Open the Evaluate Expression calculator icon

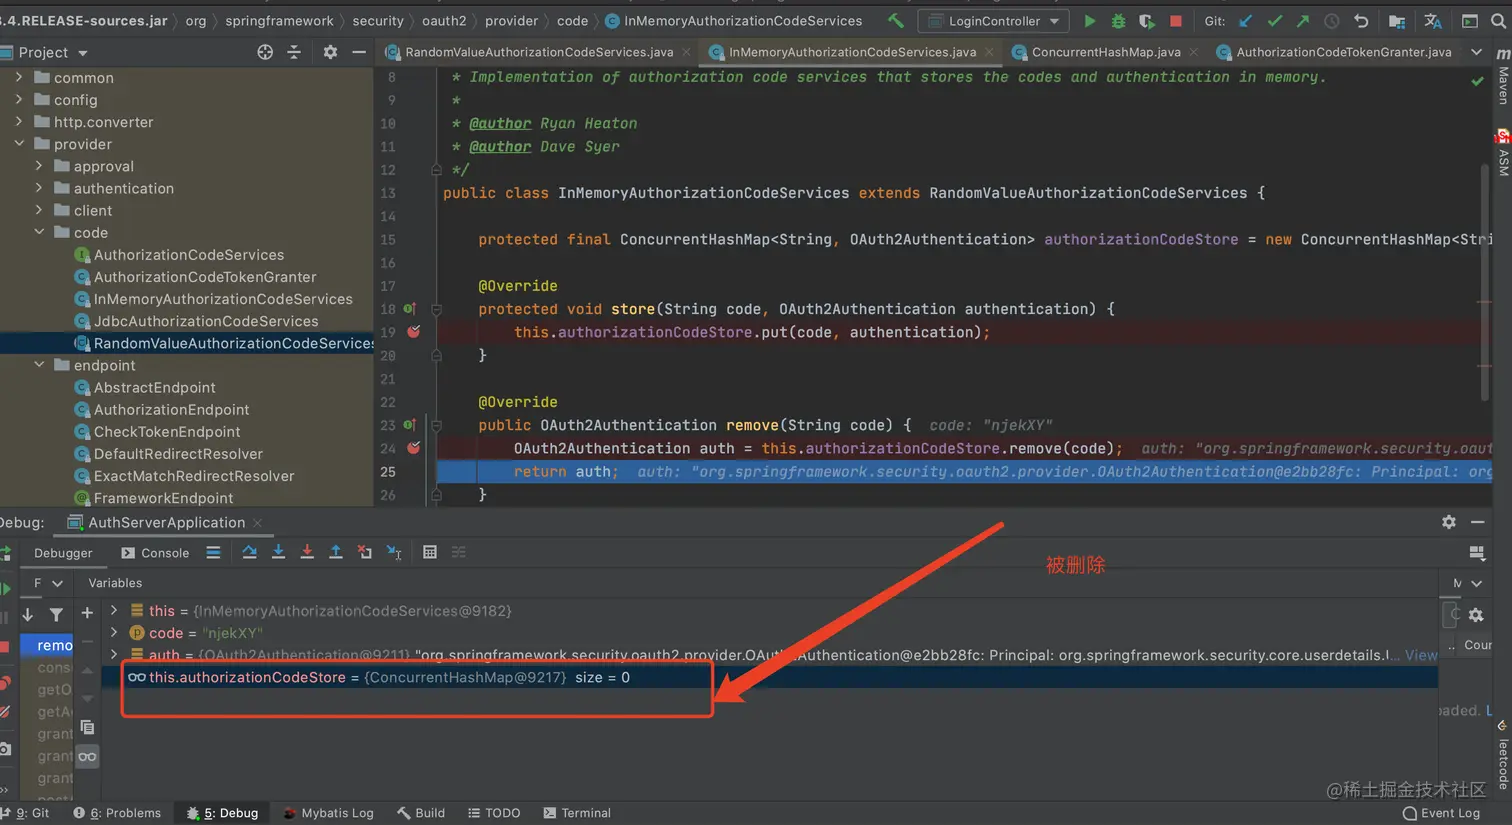tap(430, 552)
